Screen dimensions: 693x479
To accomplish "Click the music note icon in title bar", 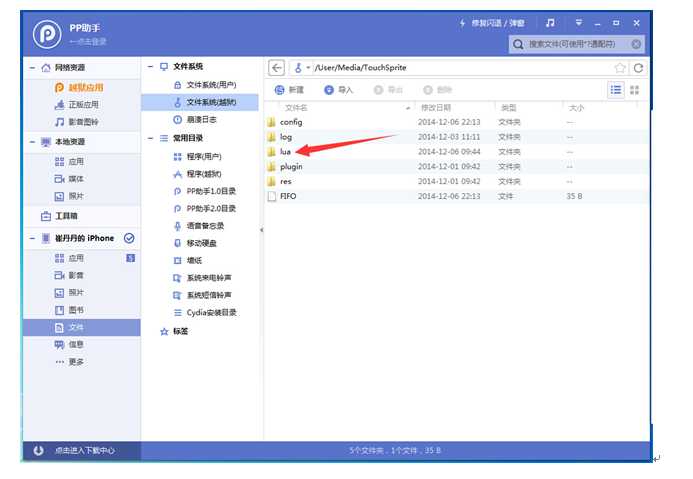I will [550, 23].
